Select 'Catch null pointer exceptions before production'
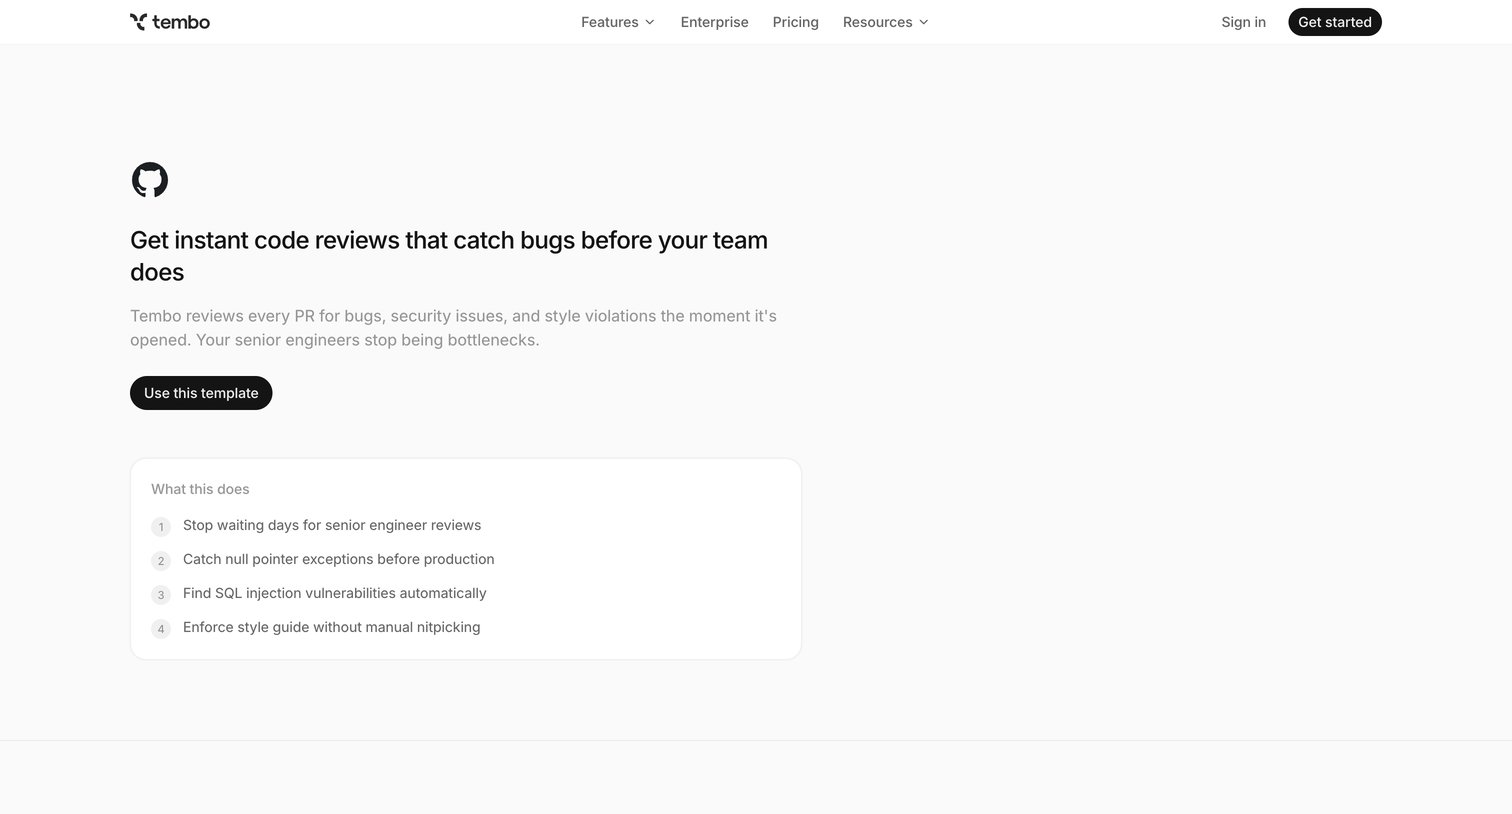The height and width of the screenshot is (814, 1512). [x=339, y=559]
